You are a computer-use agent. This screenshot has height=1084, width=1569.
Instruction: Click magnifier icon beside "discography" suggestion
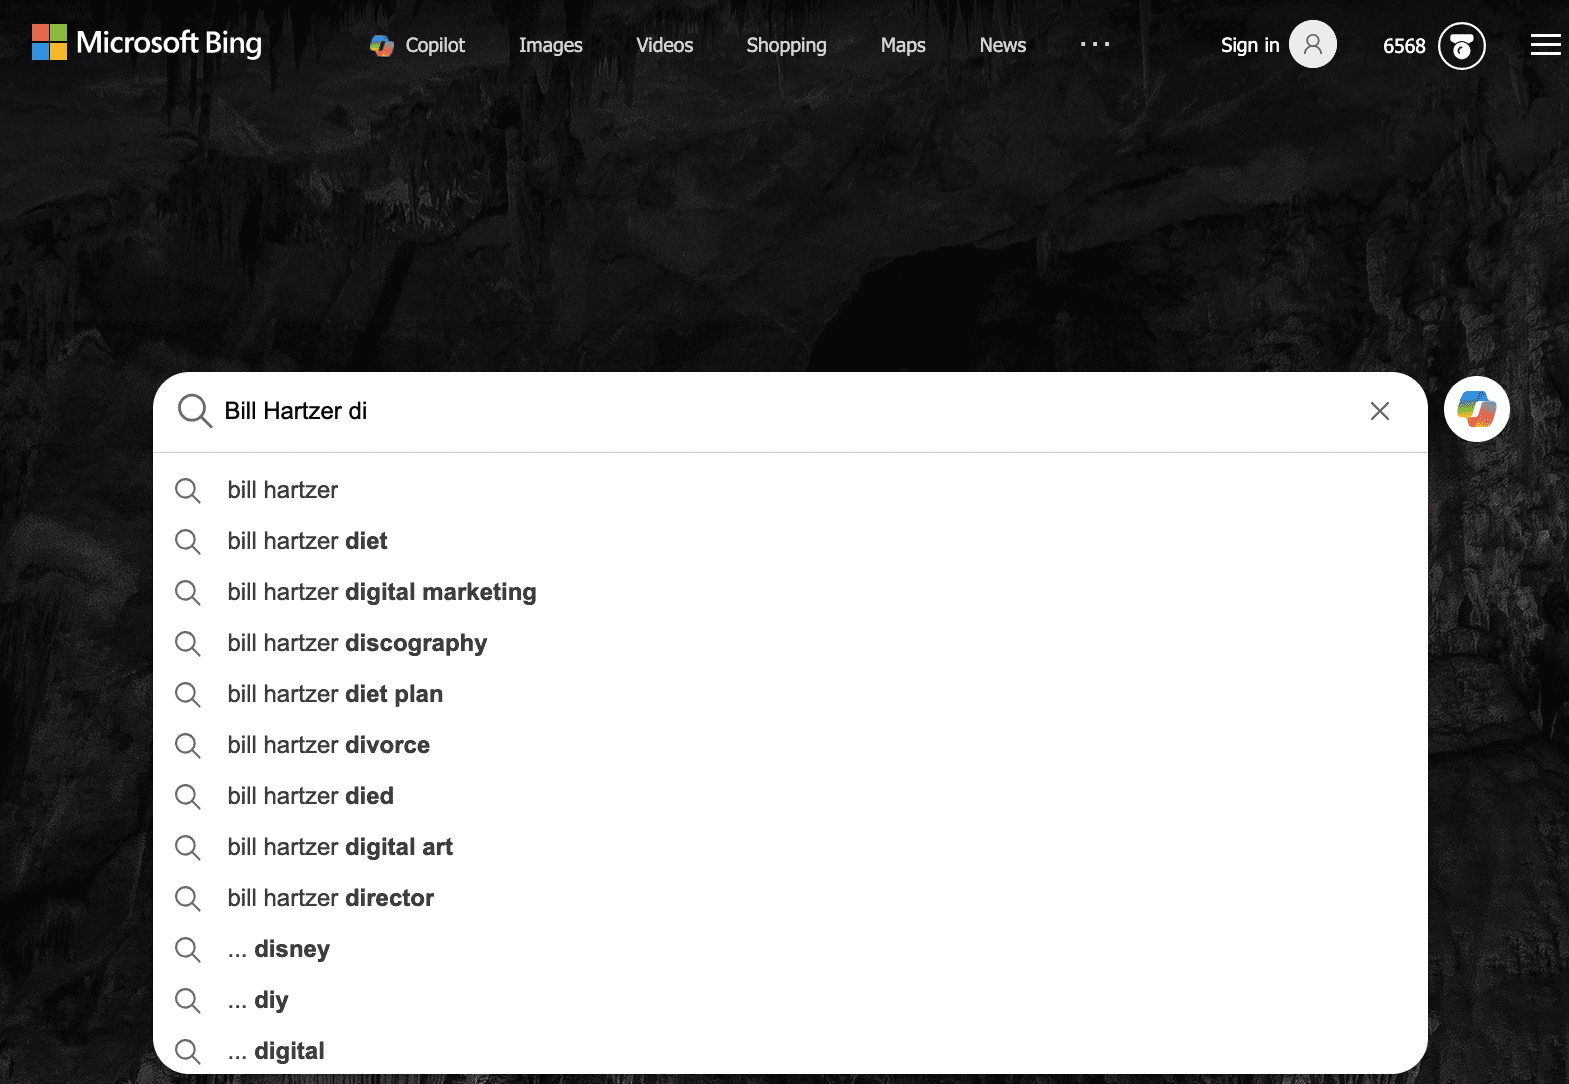click(188, 643)
